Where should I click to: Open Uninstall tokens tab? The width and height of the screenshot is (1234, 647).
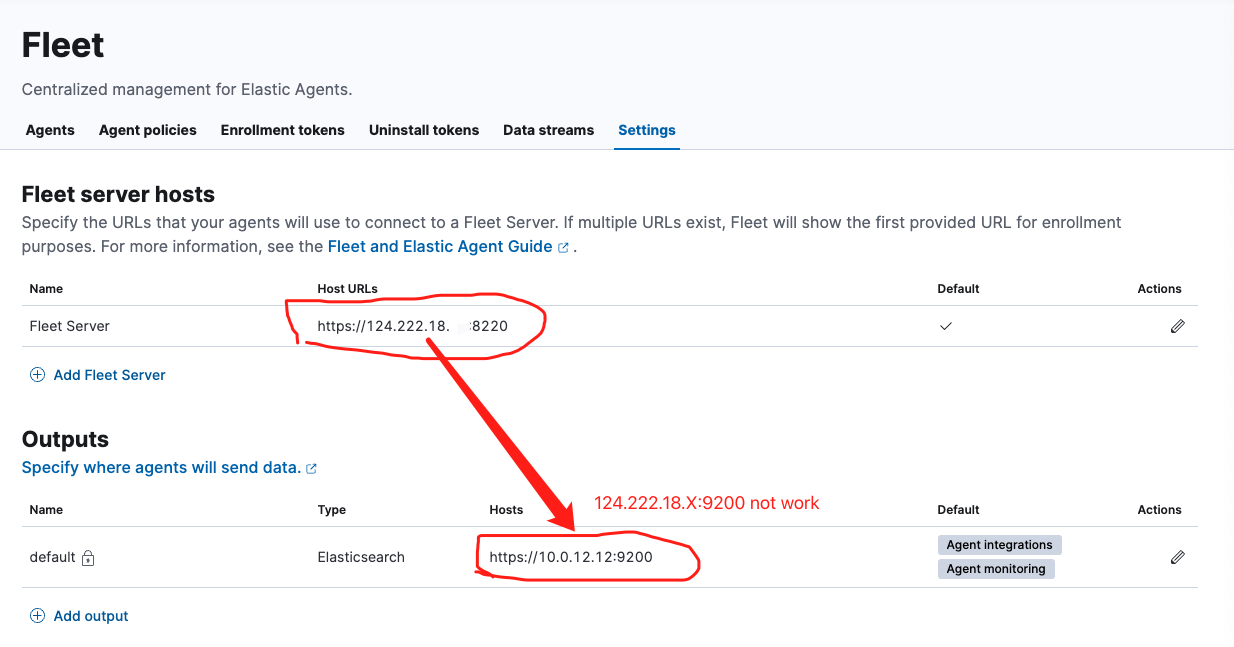click(424, 130)
